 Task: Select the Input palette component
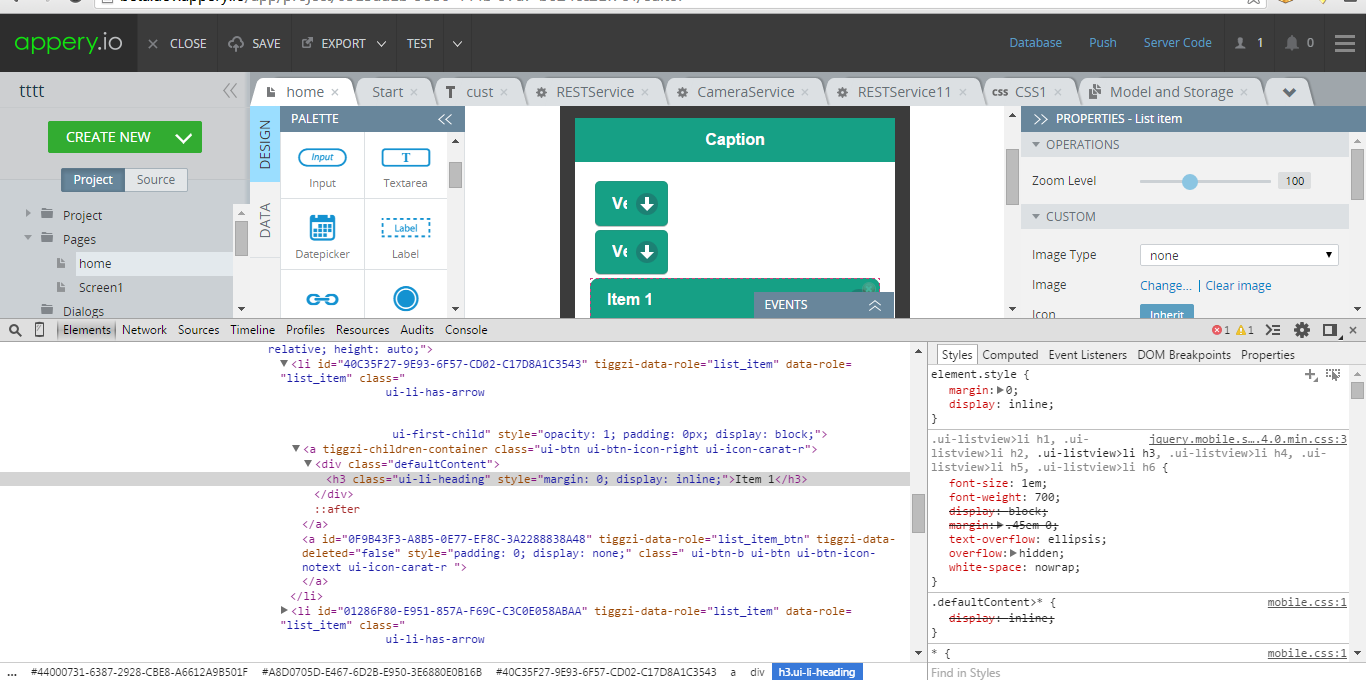pyautogui.click(x=322, y=167)
